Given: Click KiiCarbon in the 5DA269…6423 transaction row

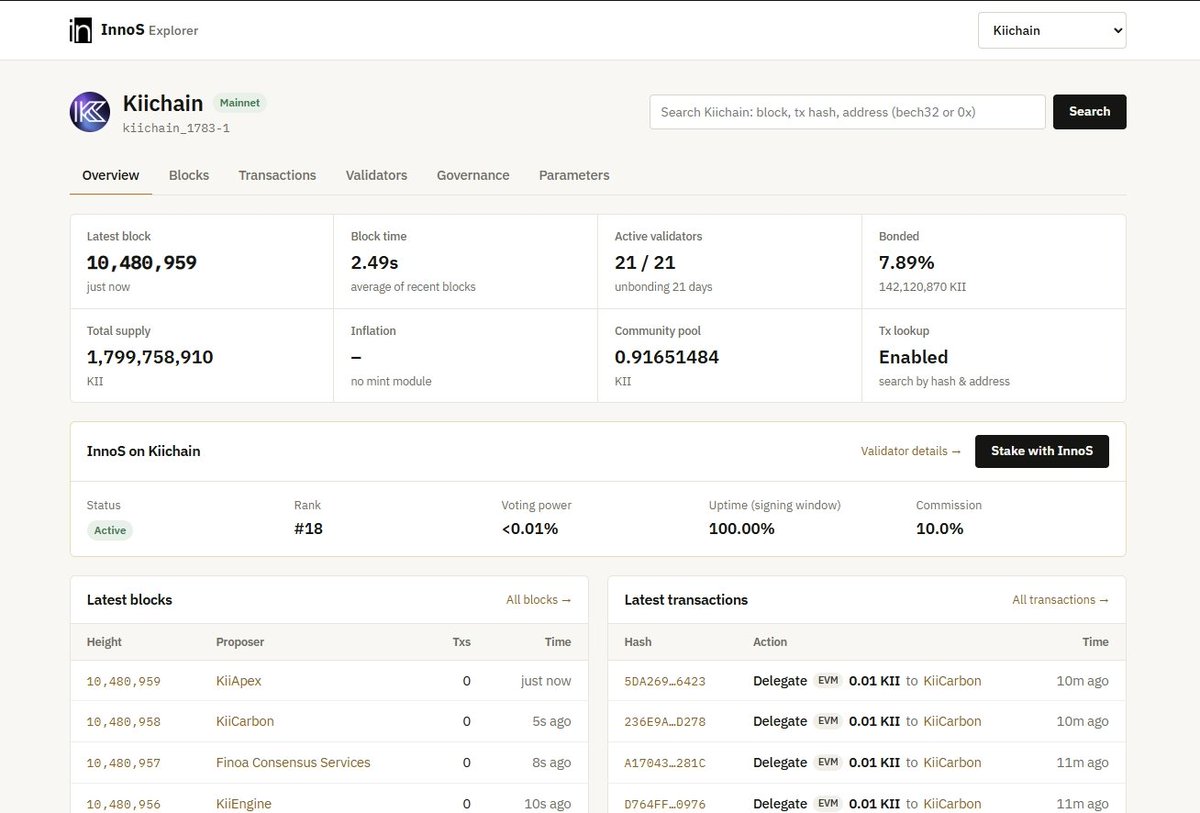Looking at the screenshot, I should (952, 681).
